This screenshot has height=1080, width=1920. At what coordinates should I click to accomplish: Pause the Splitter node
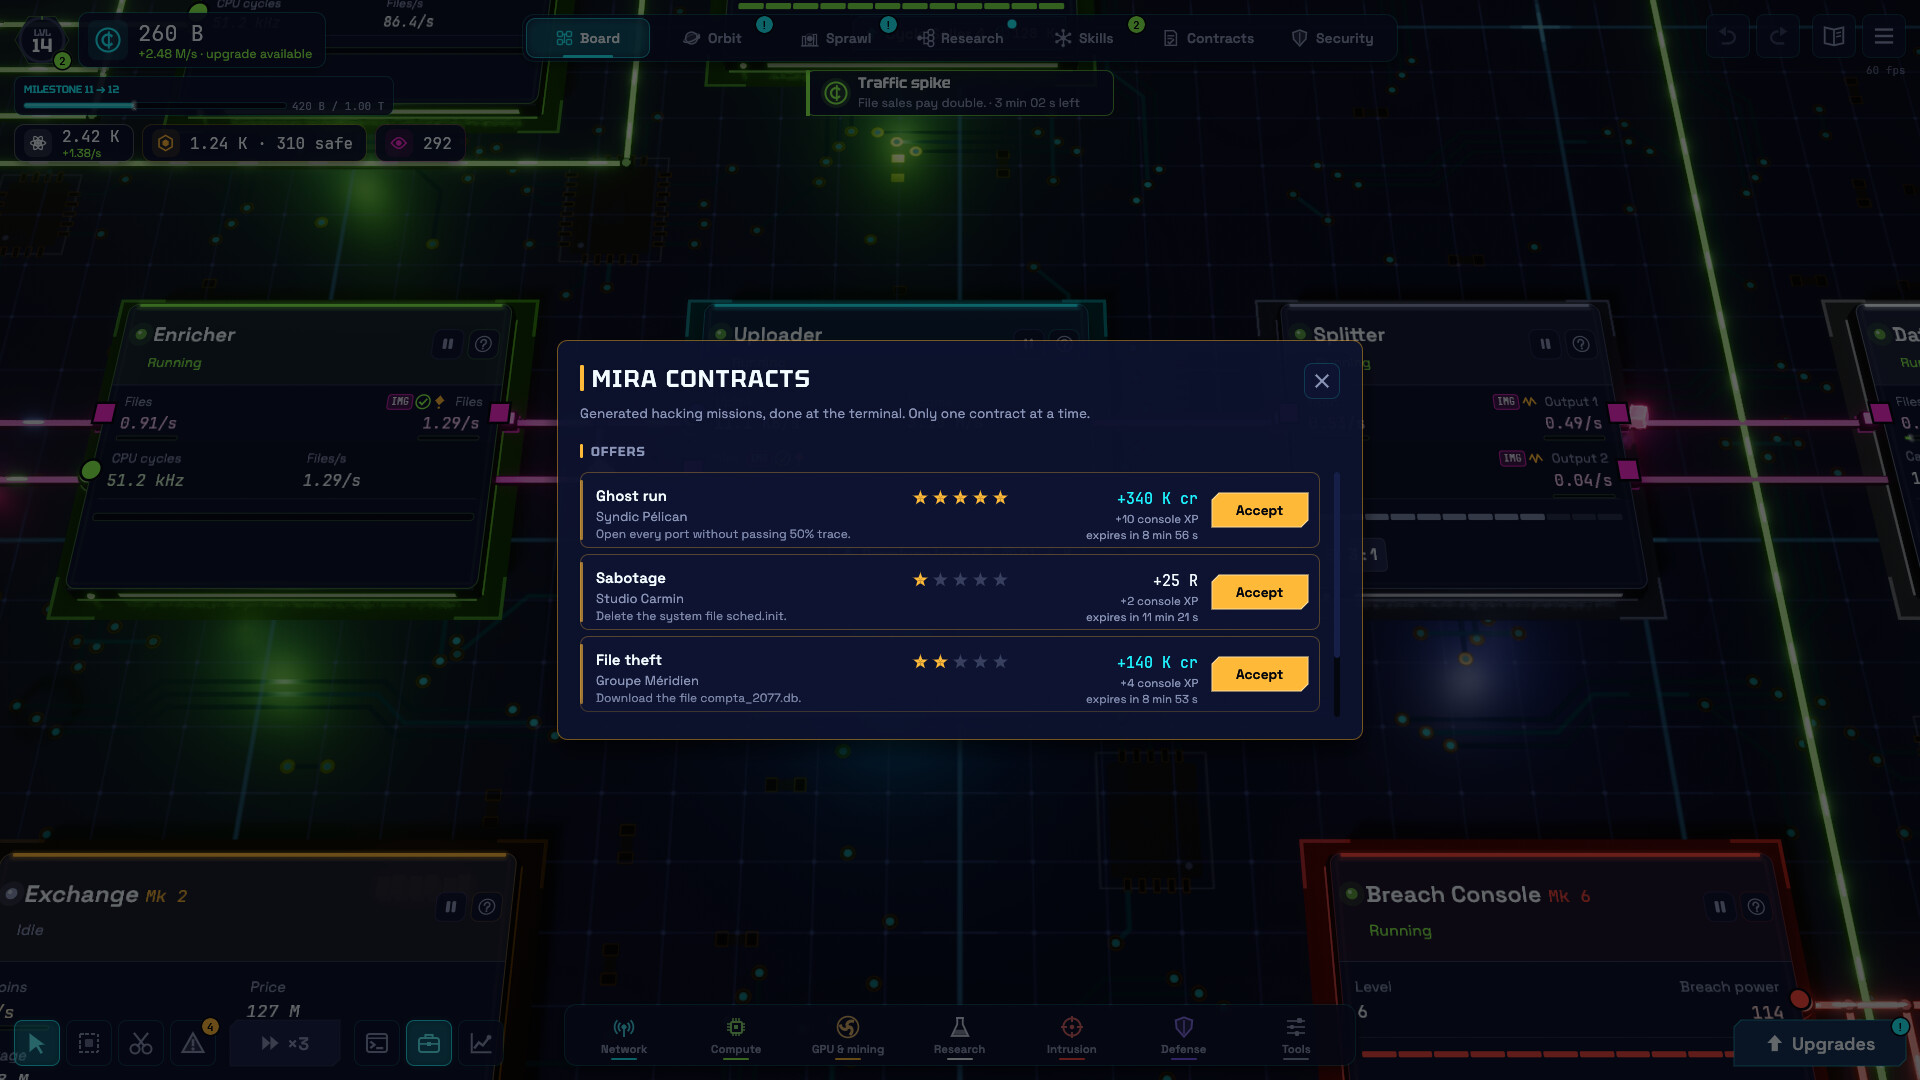pyautogui.click(x=1546, y=344)
